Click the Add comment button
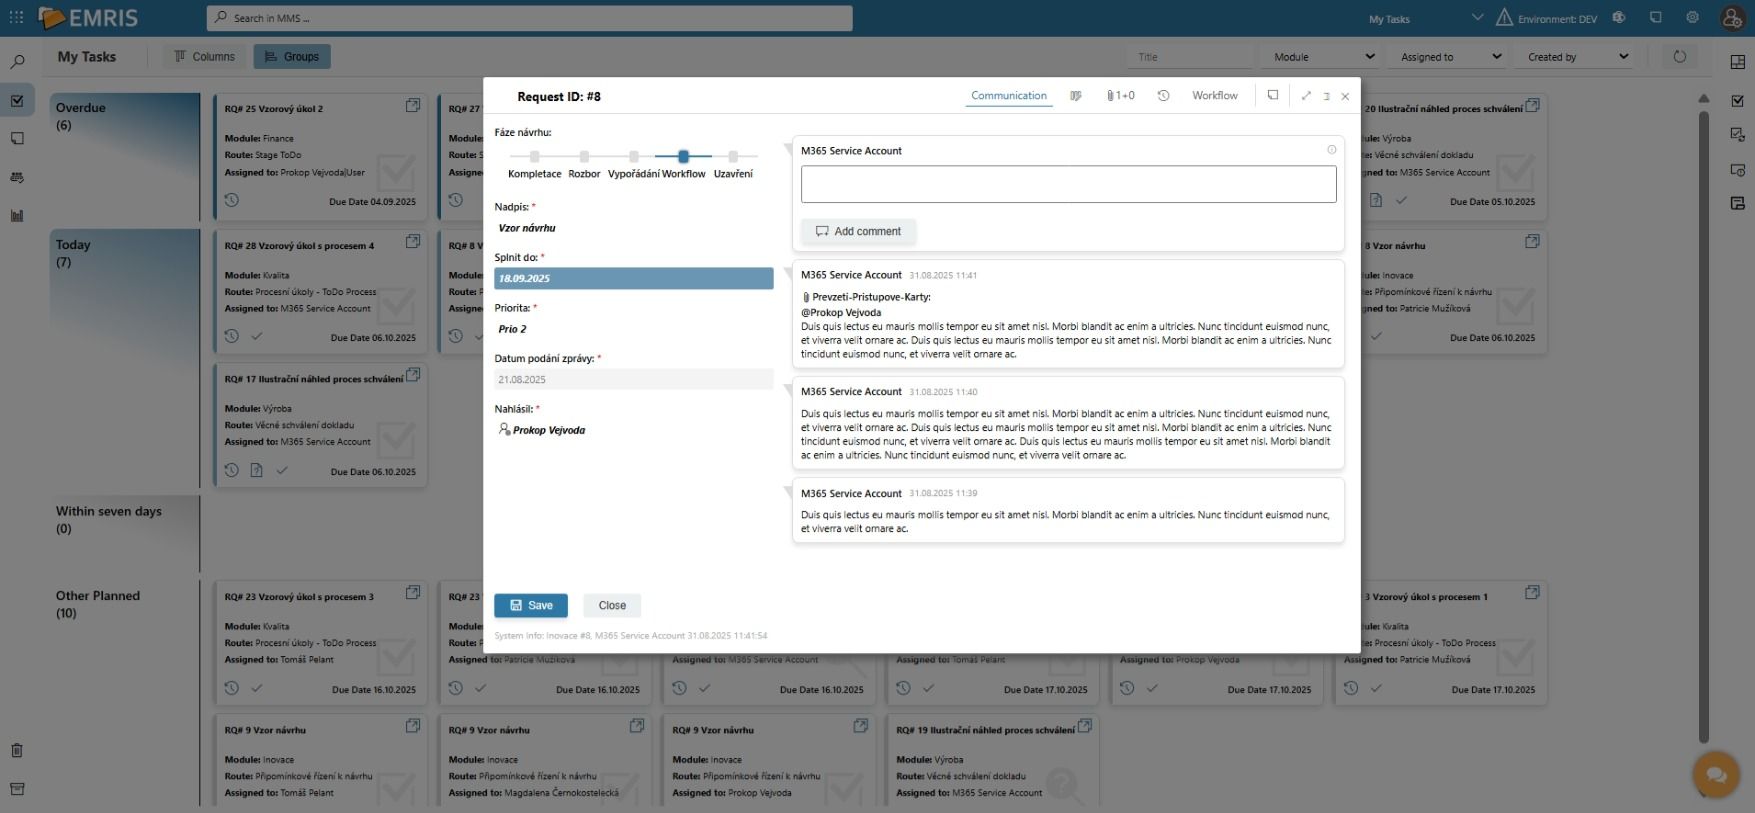The height and width of the screenshot is (813, 1755). (858, 231)
